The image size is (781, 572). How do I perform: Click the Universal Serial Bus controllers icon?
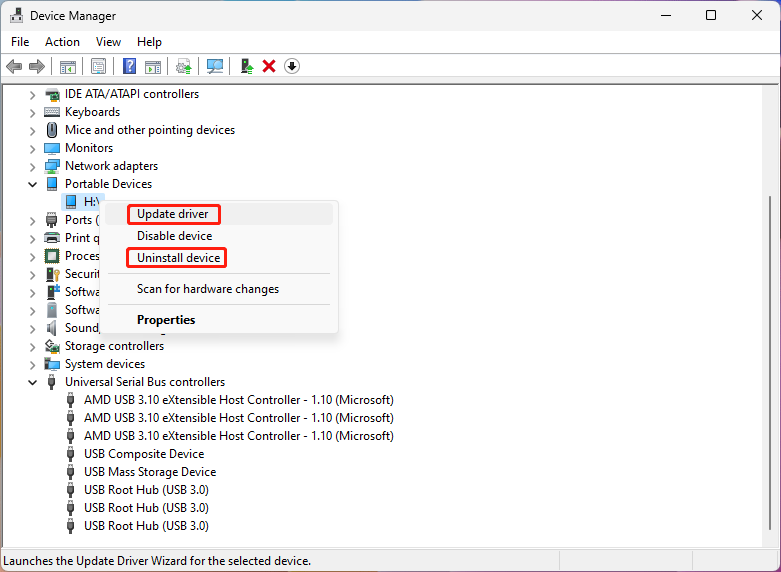(51, 382)
